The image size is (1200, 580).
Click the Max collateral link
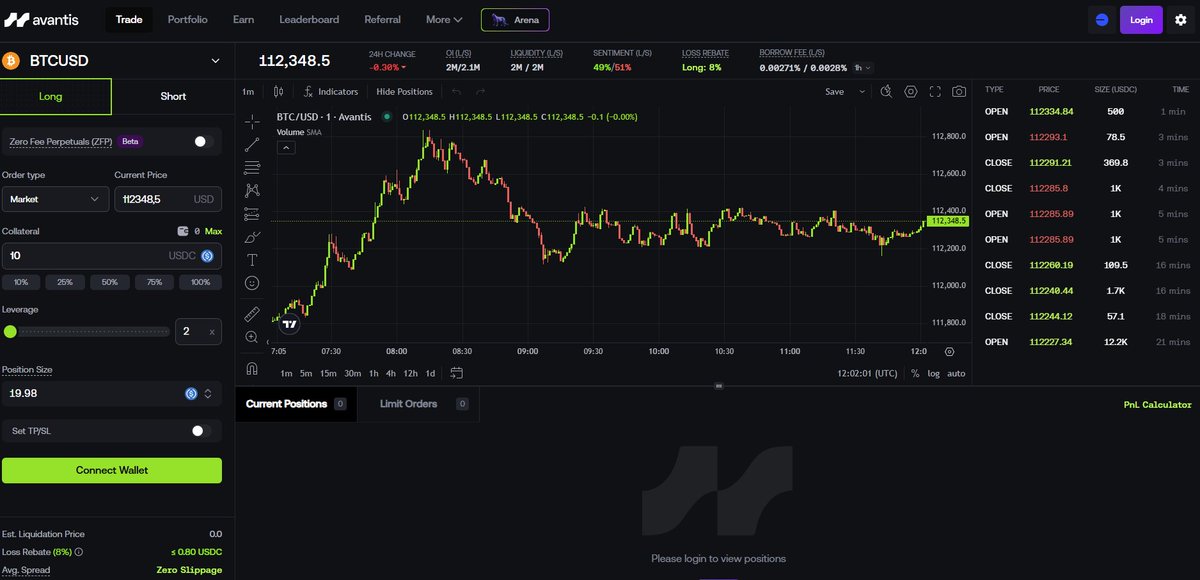pos(213,231)
